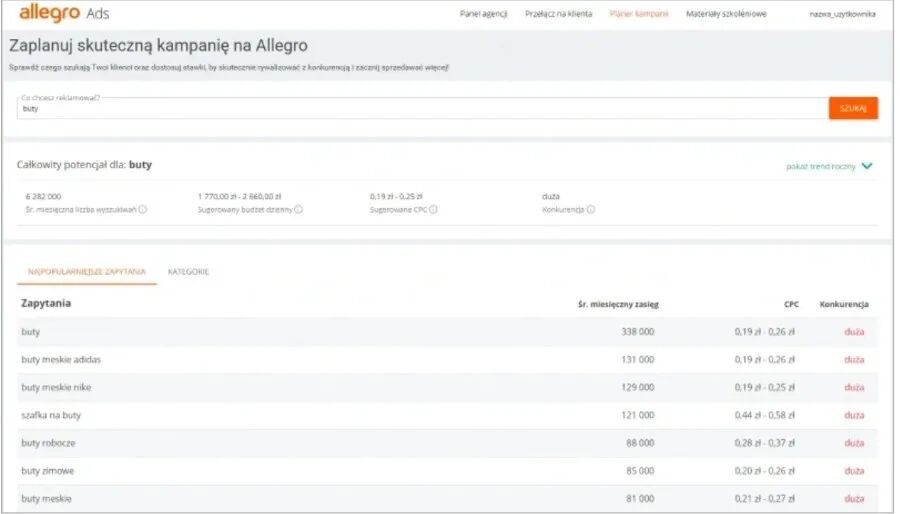Open Materiały szkoleniowe navigation link
This screenshot has height=514, width=900.
726,14
